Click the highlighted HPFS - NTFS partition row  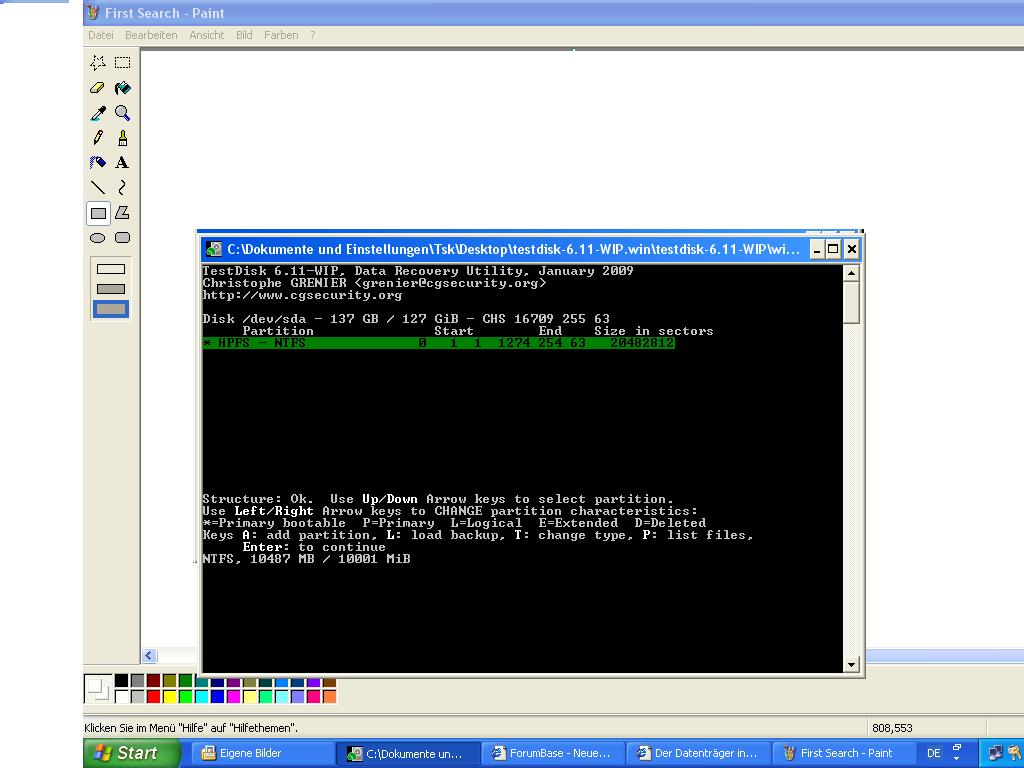coord(438,343)
